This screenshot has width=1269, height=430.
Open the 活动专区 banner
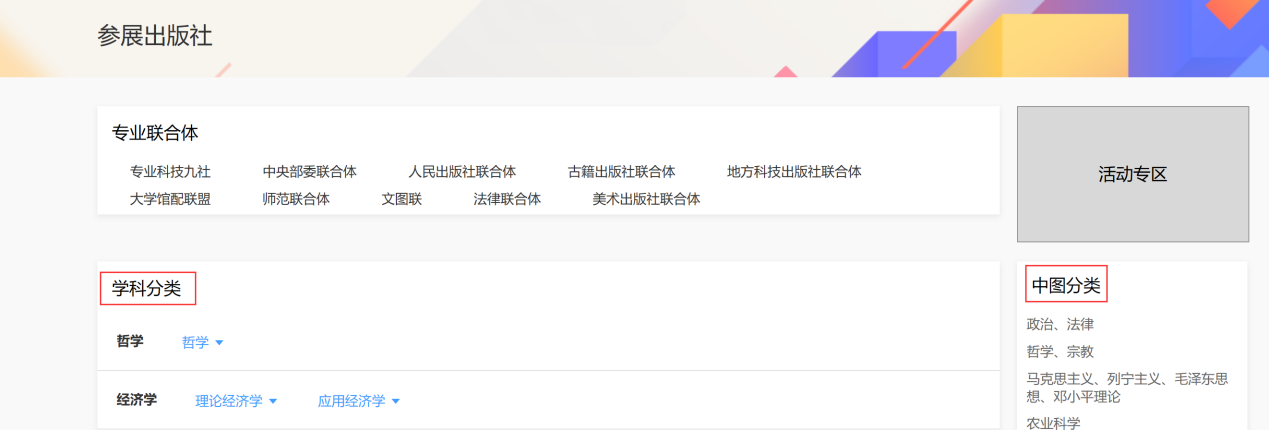click(1133, 174)
